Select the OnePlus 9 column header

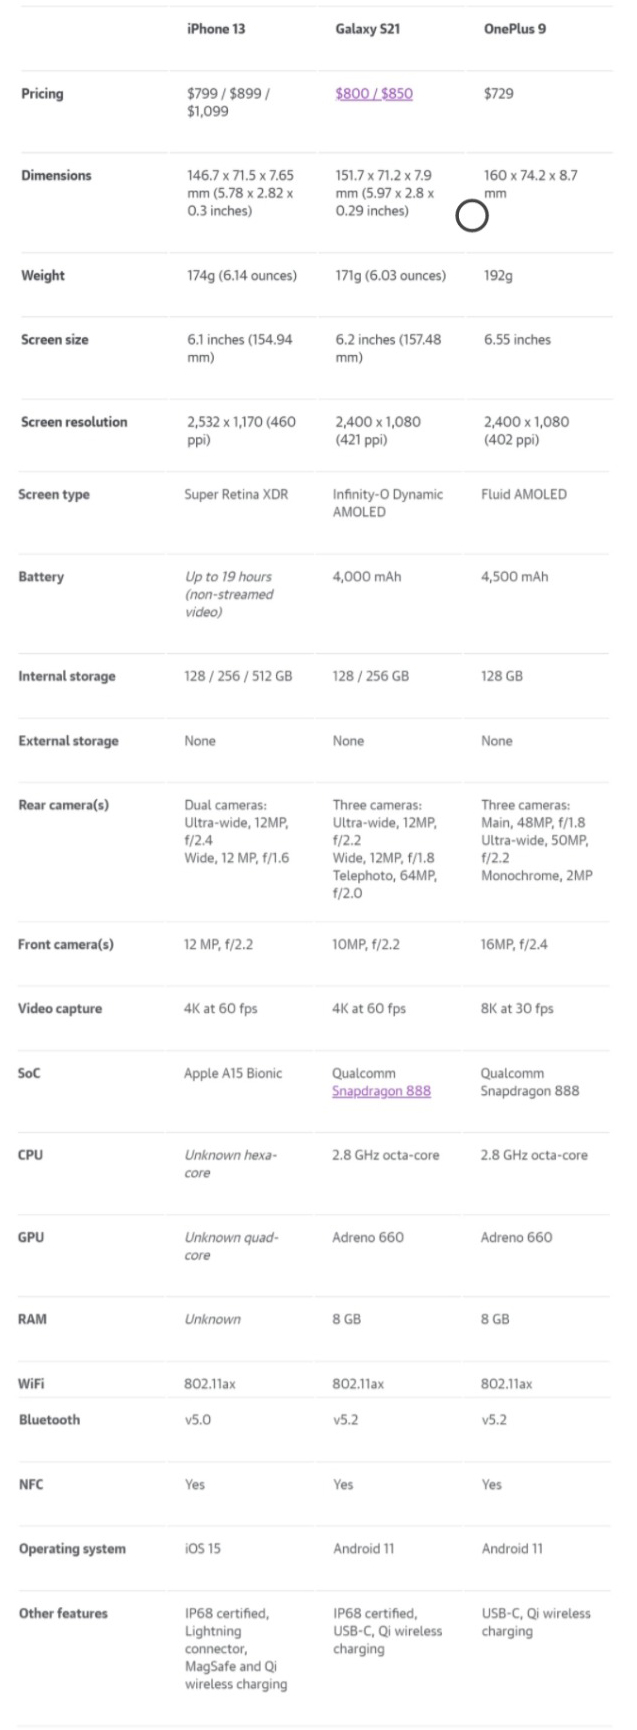(515, 29)
